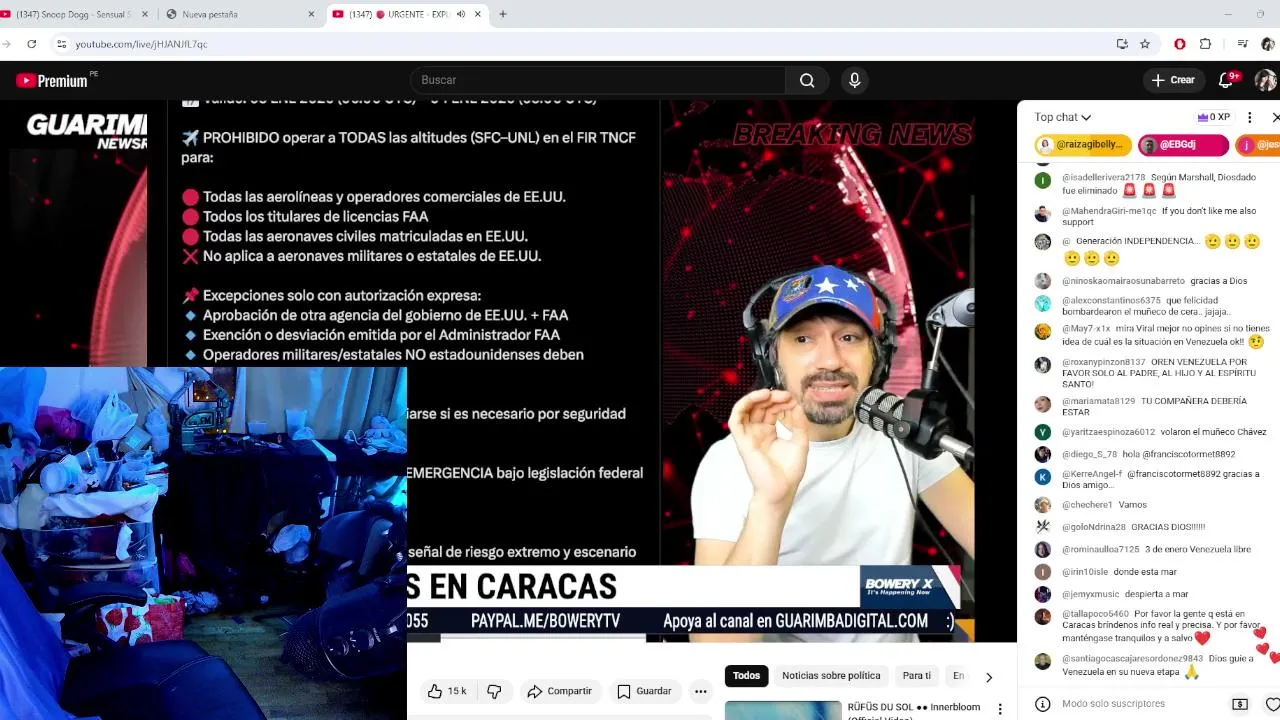Click the Super Chat dollar icon

tap(1240, 704)
